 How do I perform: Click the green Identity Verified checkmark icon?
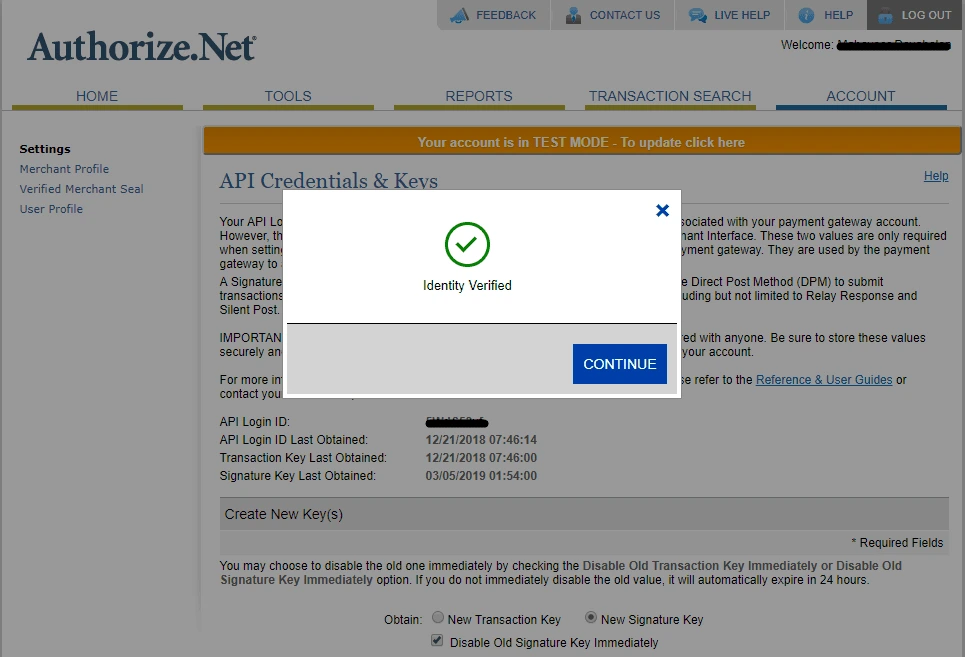click(x=467, y=244)
